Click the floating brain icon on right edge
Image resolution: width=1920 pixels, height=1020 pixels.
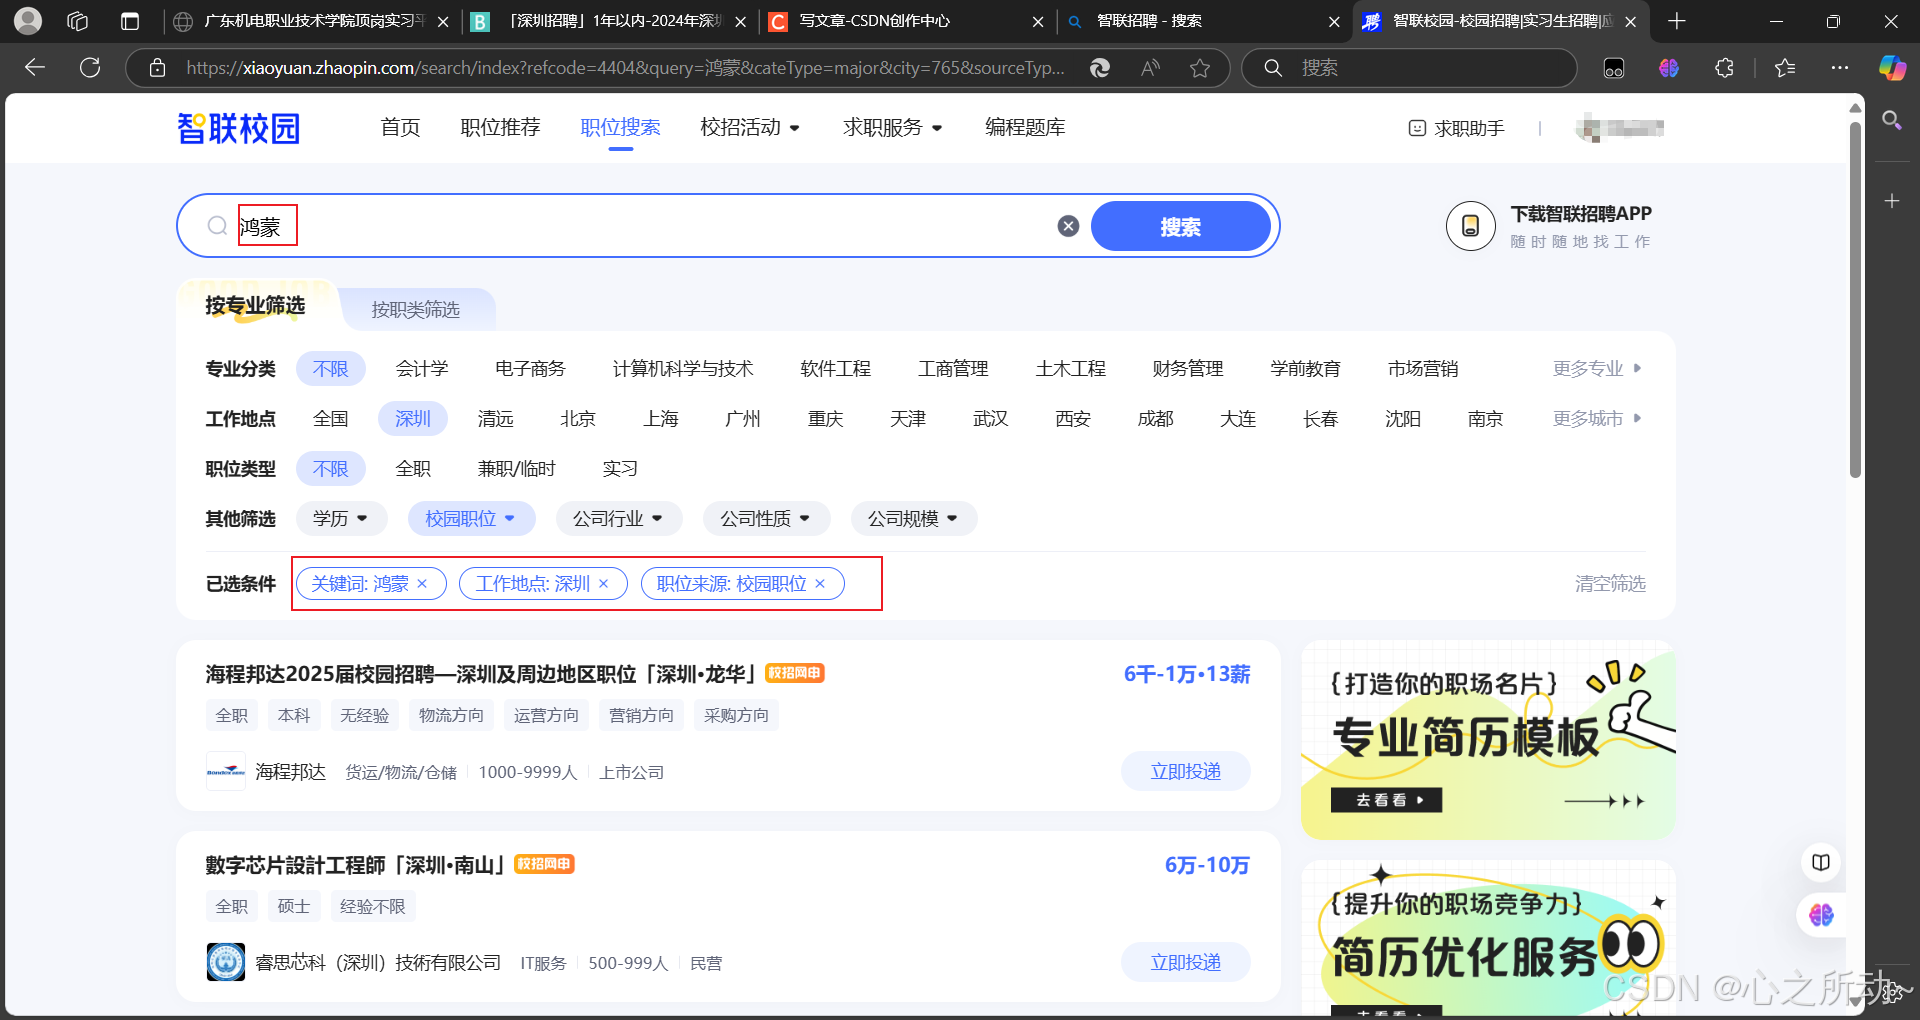coord(1821,915)
